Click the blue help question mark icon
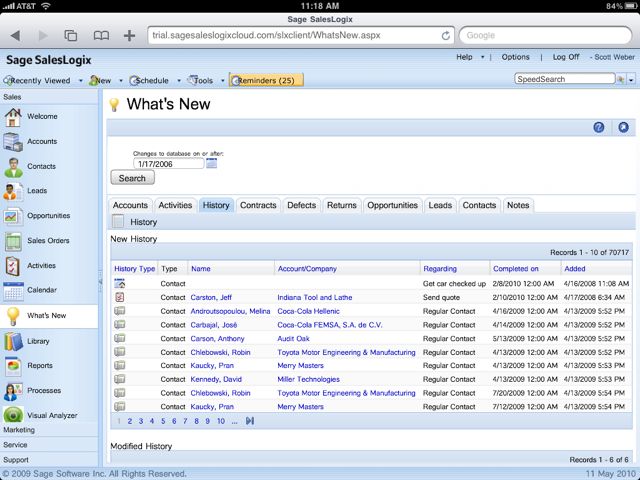The height and width of the screenshot is (480, 640). coord(599,127)
